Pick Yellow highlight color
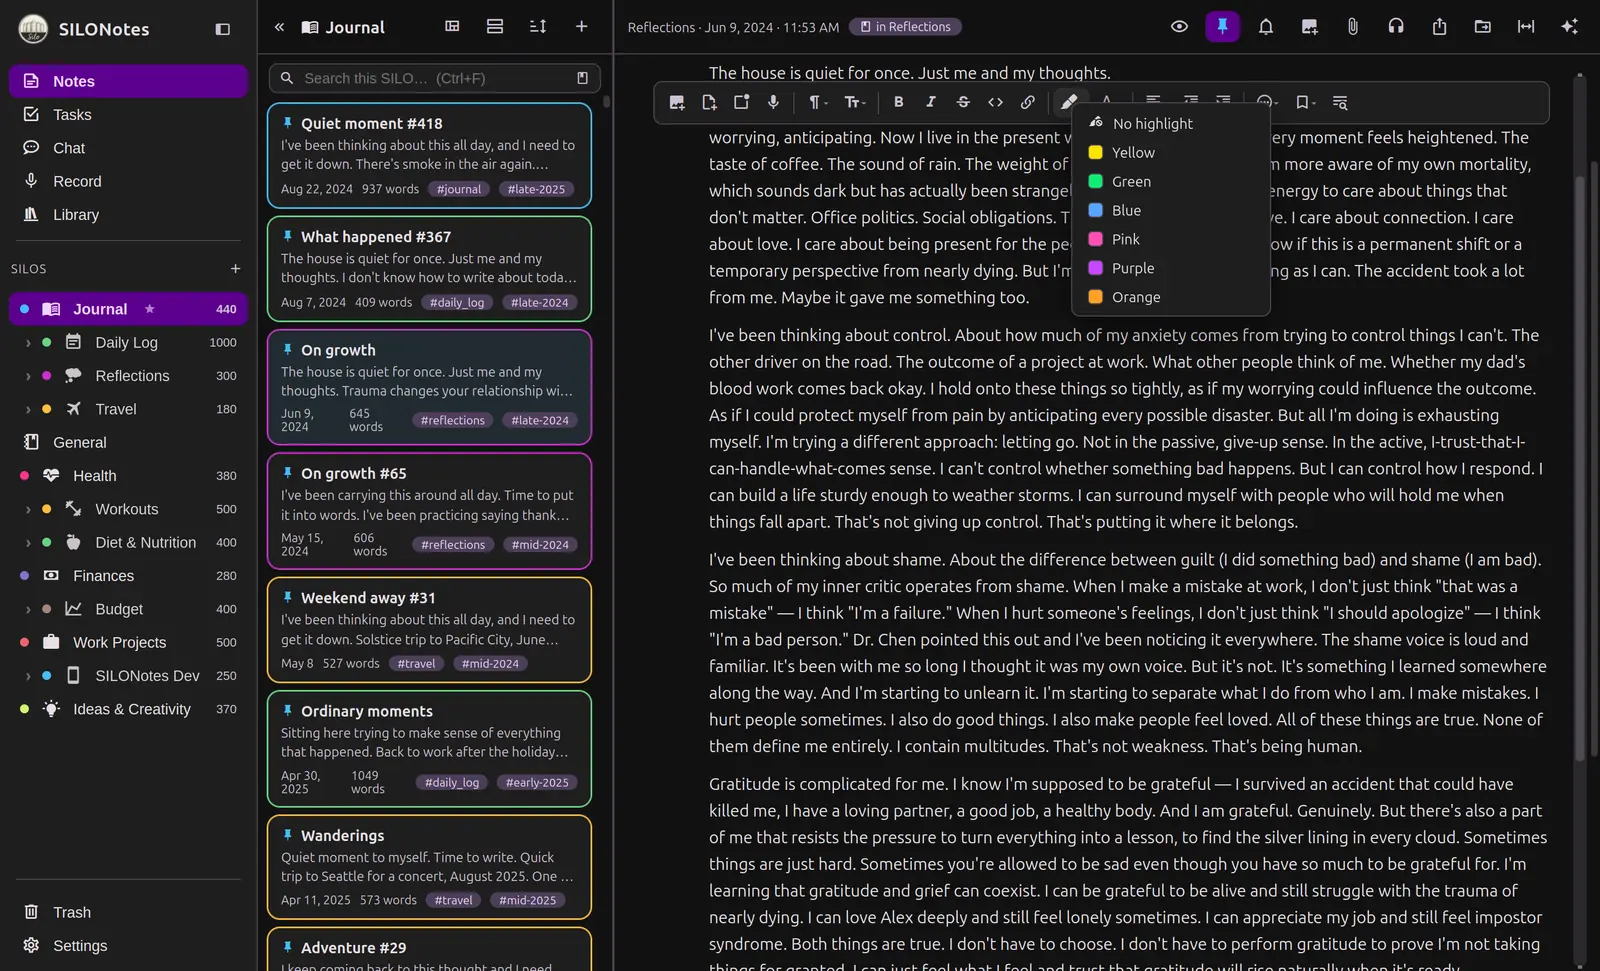Viewport: 1600px width, 971px height. coord(1171,153)
